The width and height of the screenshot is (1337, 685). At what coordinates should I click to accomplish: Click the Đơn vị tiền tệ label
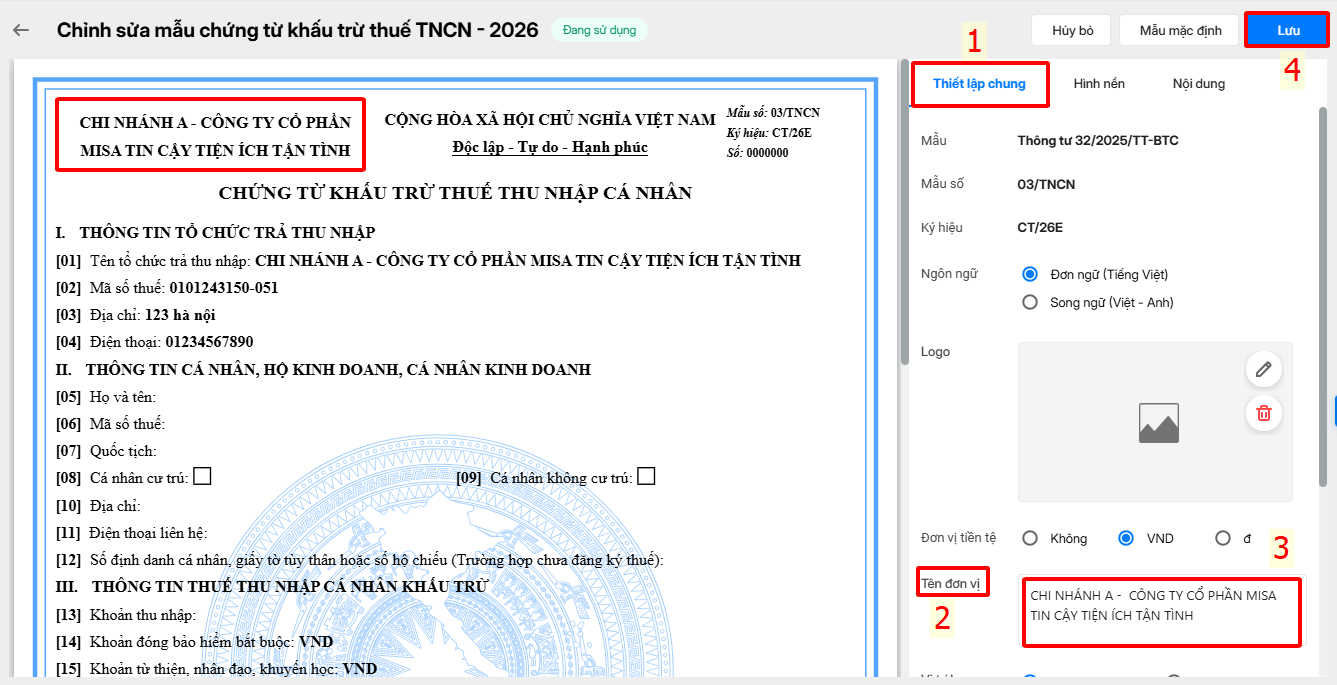tap(959, 538)
